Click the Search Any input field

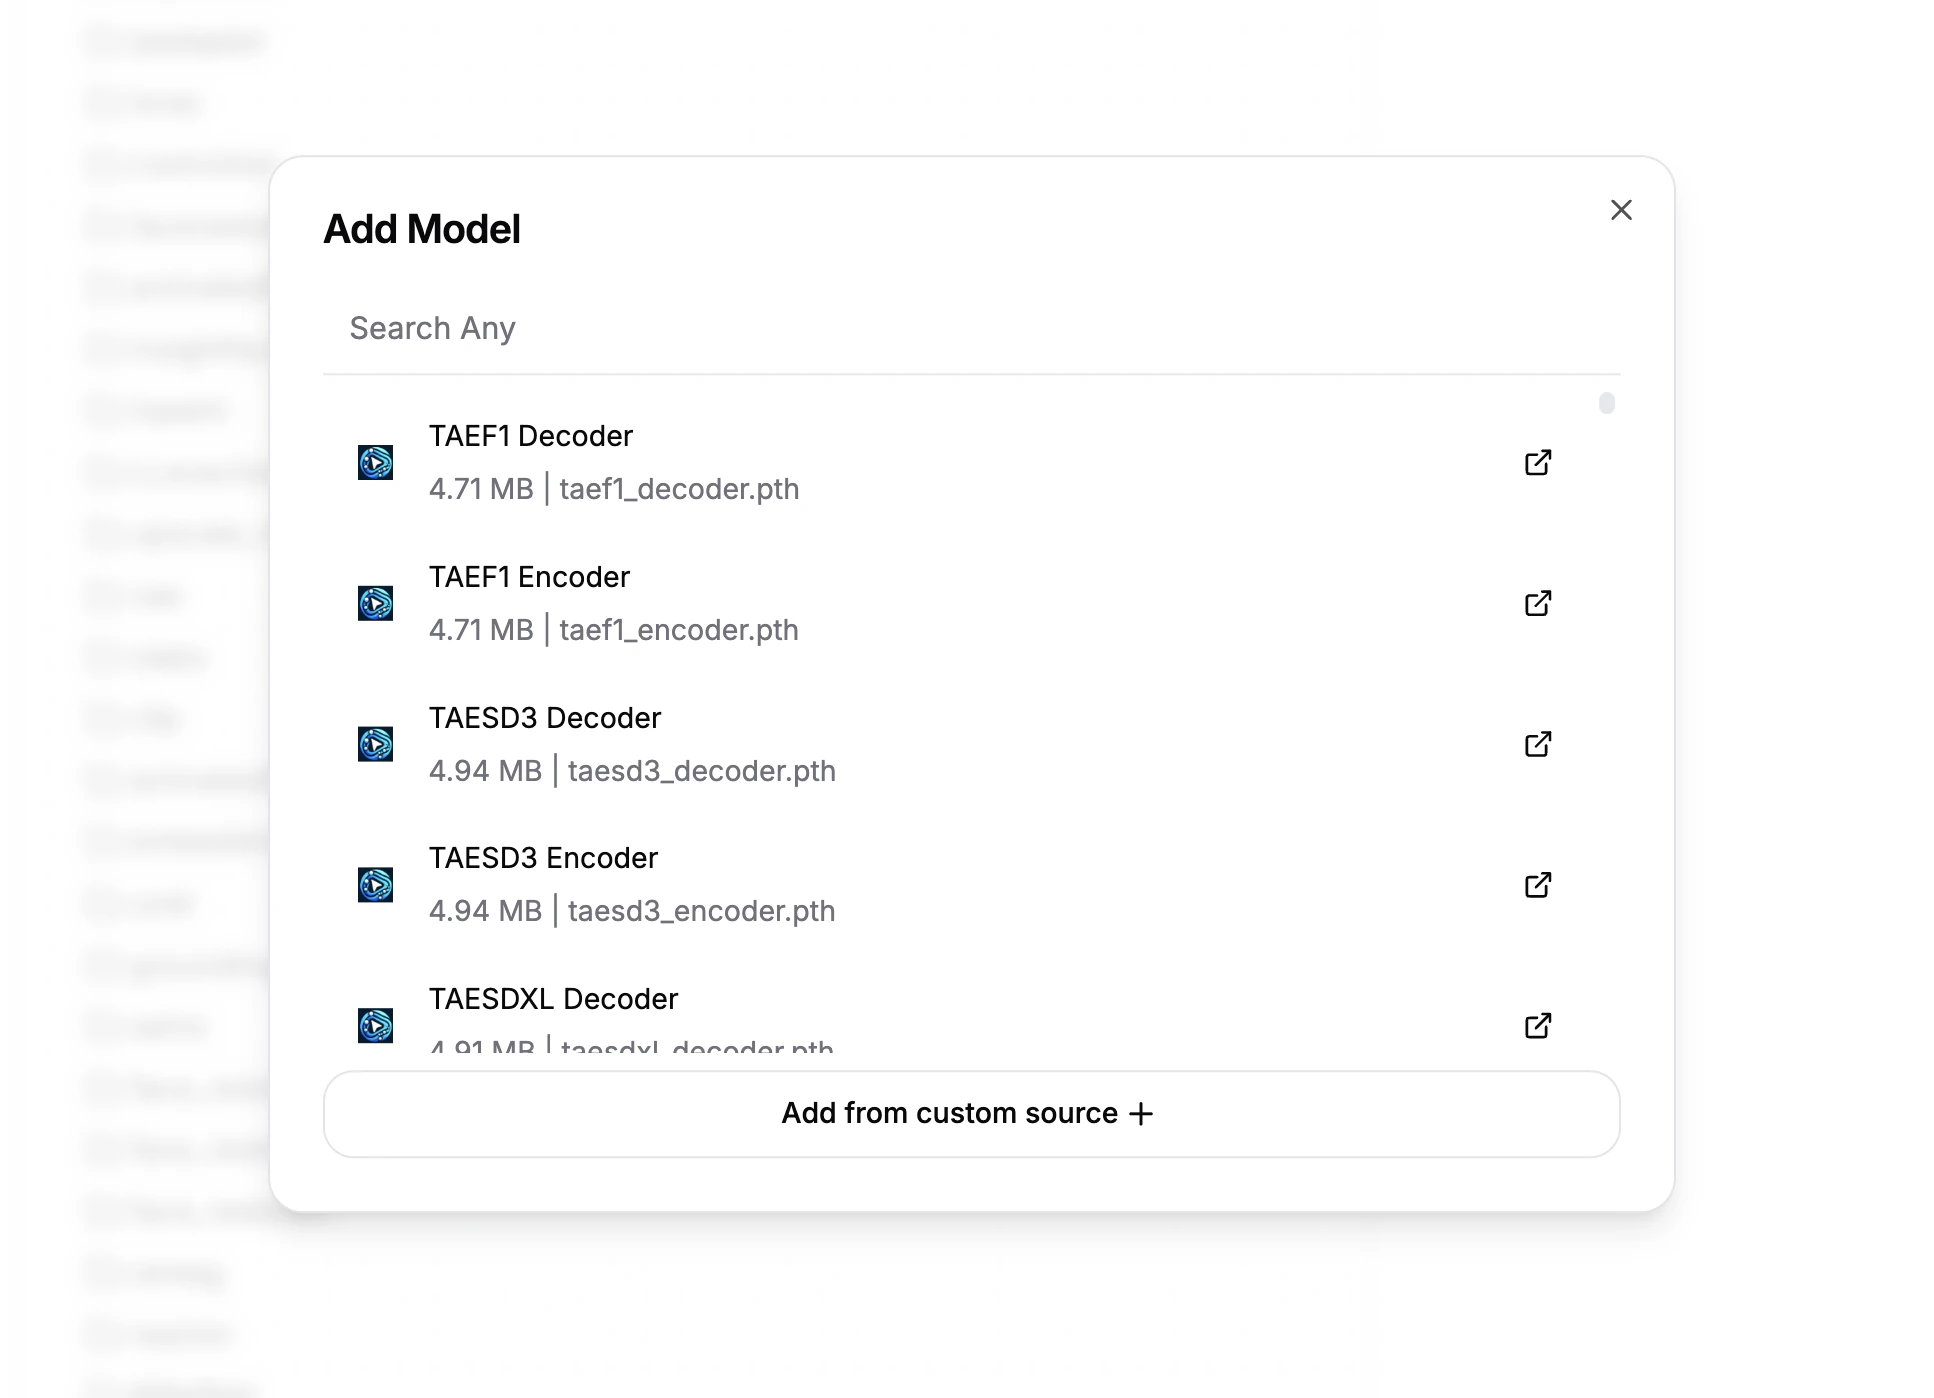tap(900, 328)
